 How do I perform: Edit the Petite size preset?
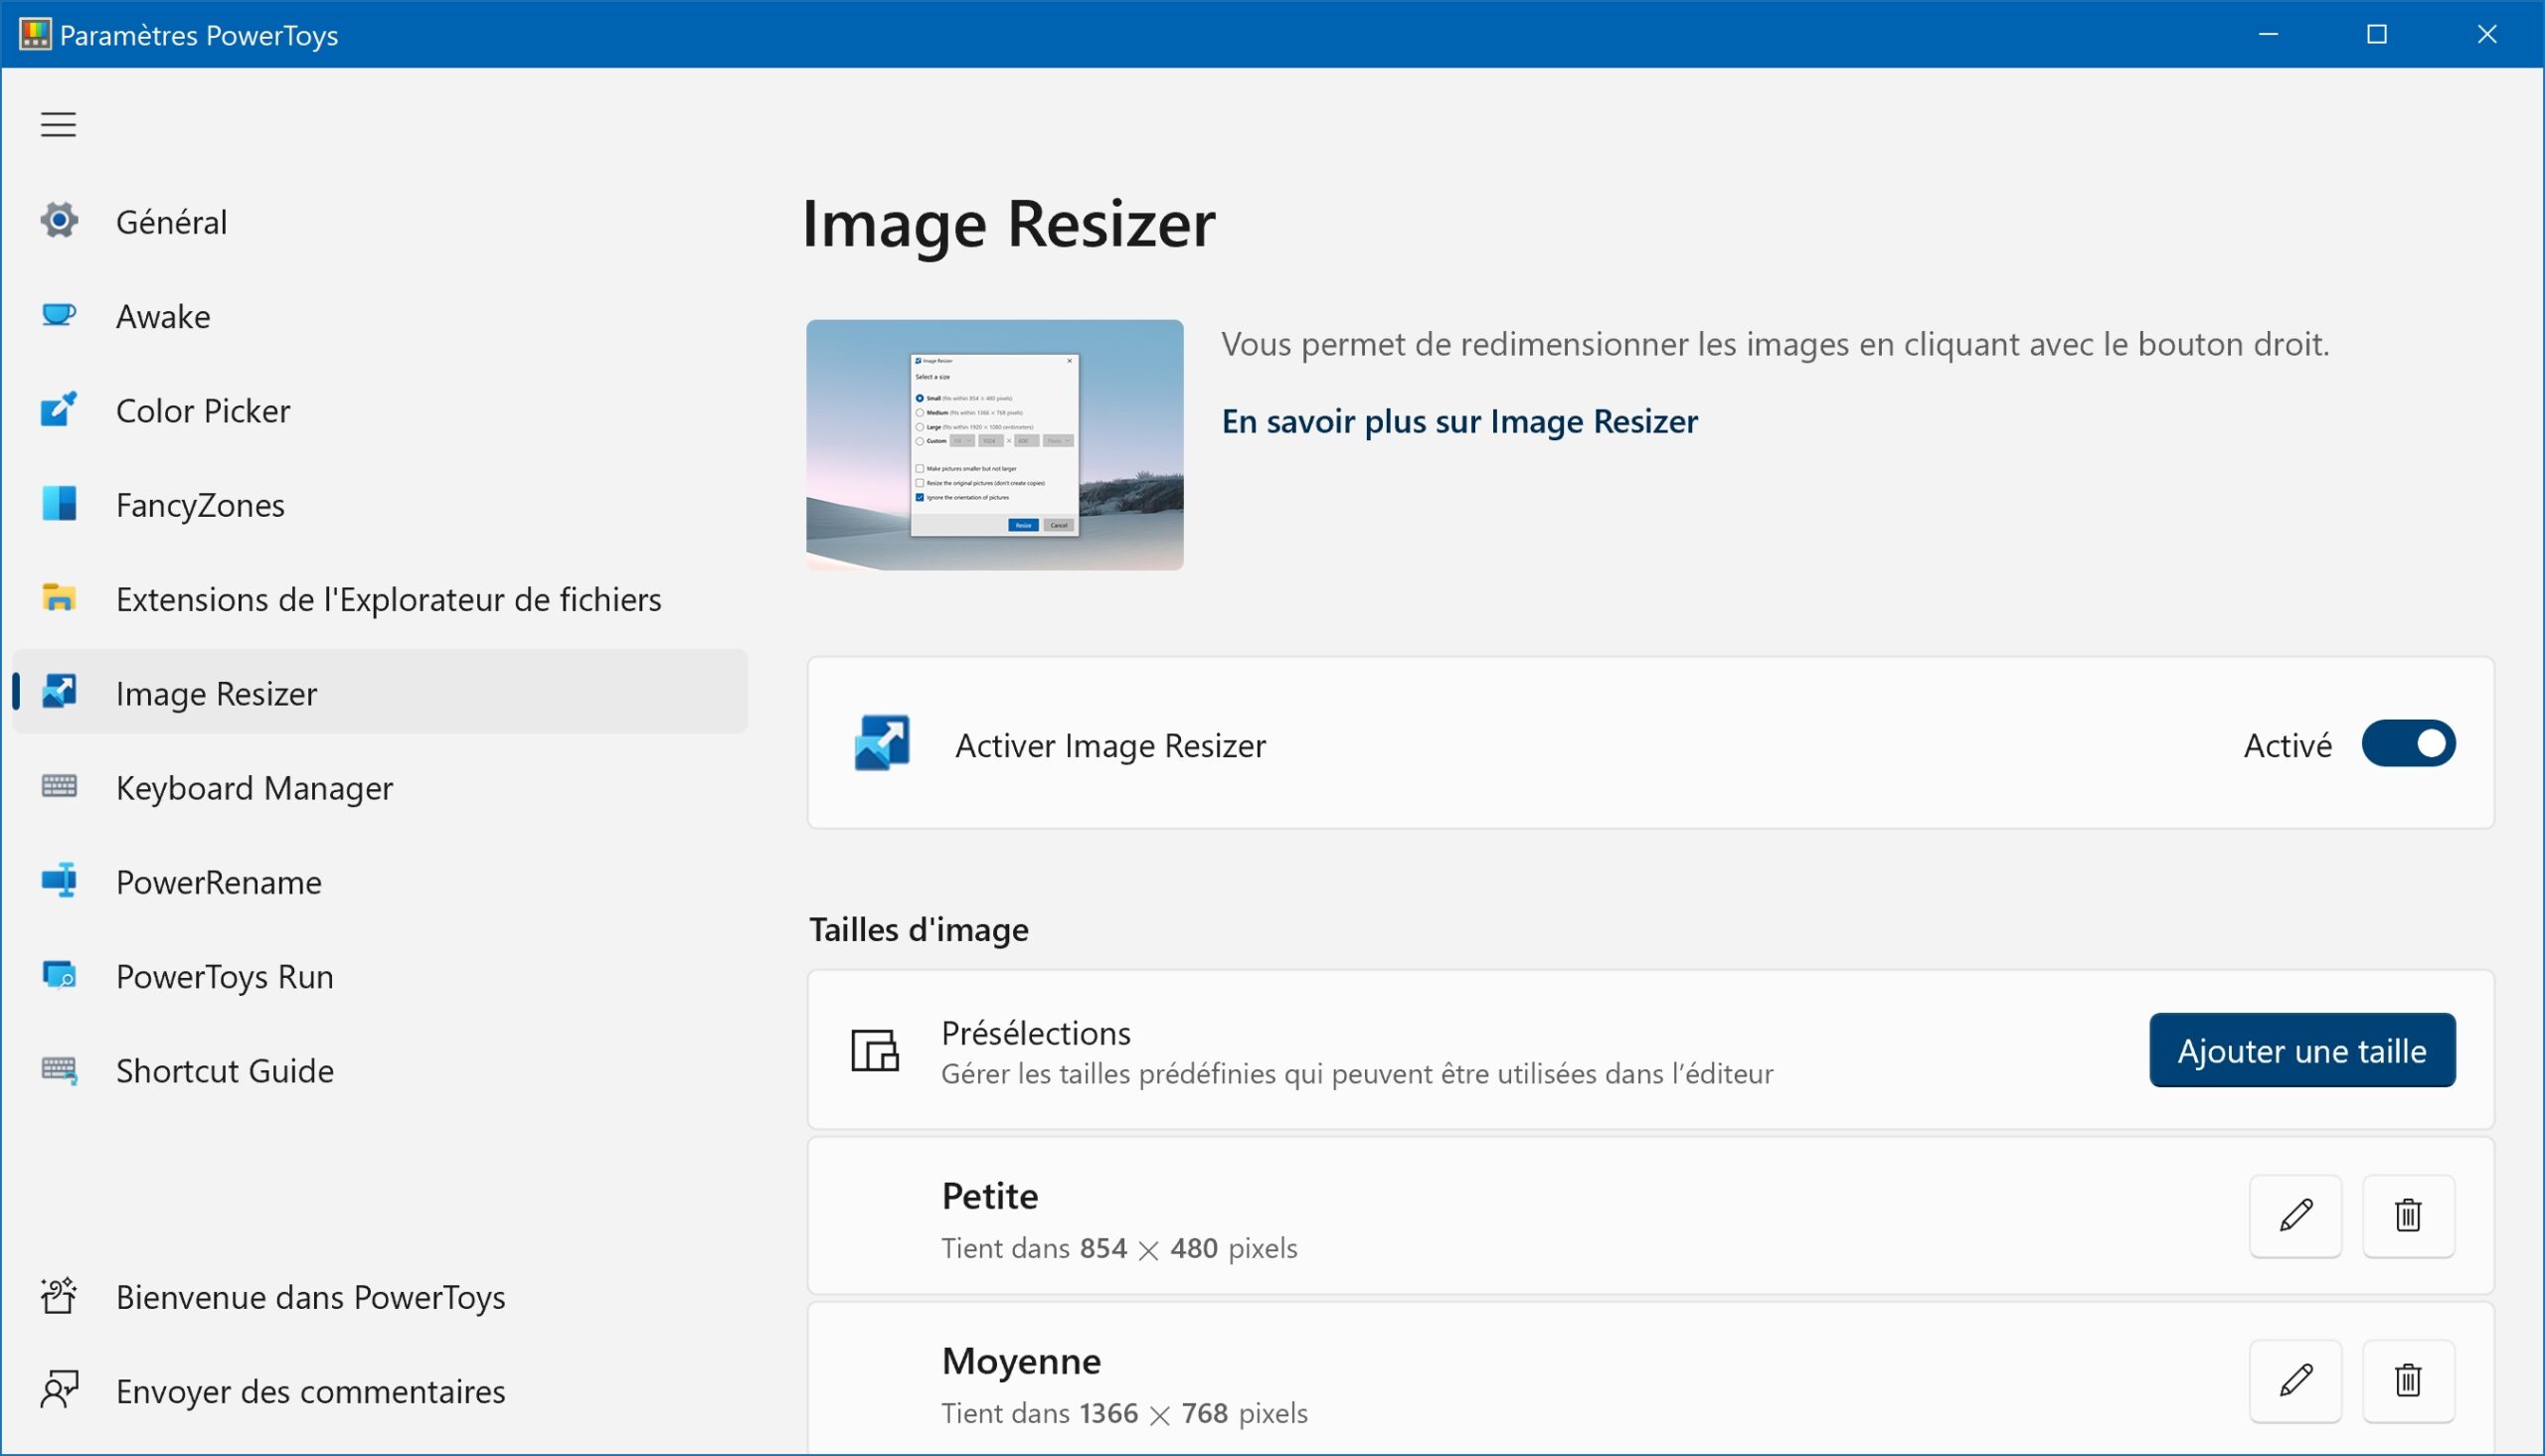pos(2295,1215)
